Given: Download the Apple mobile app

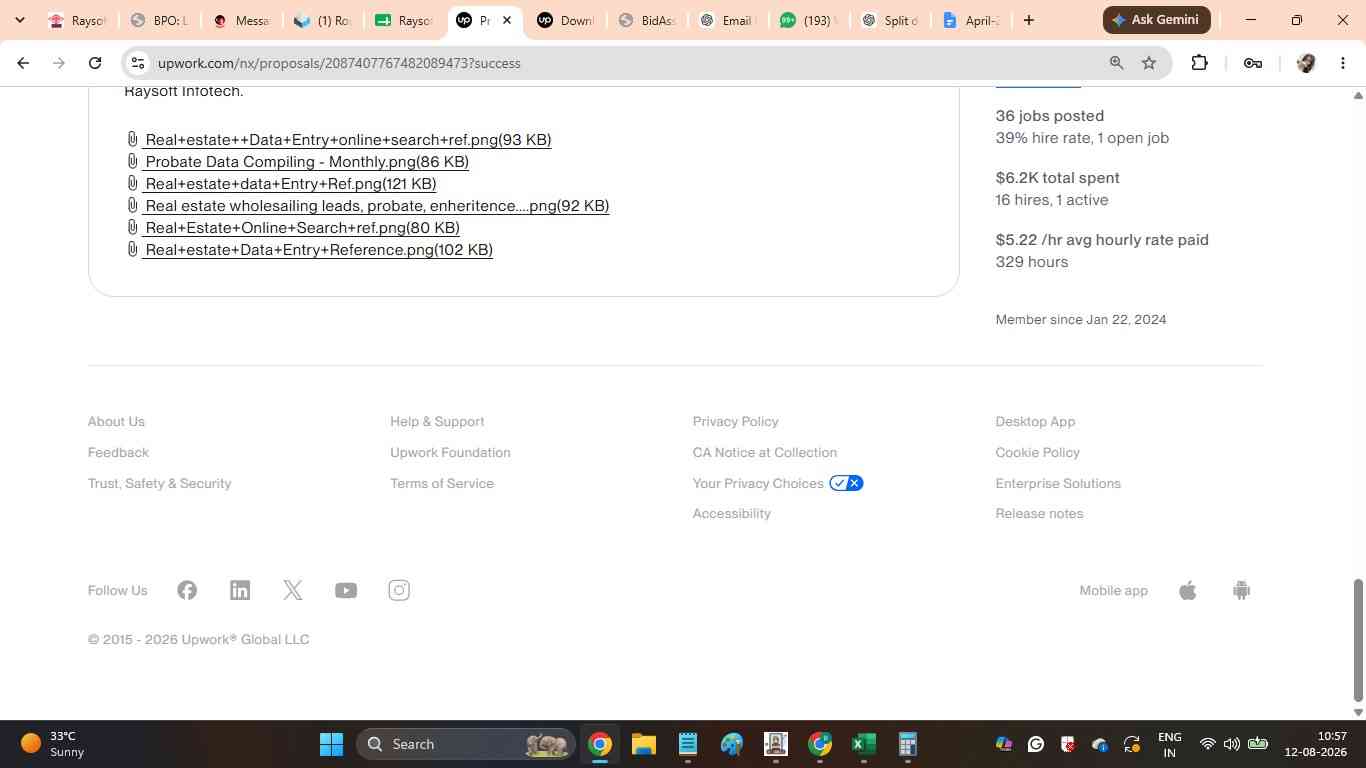Looking at the screenshot, I should (1188, 590).
